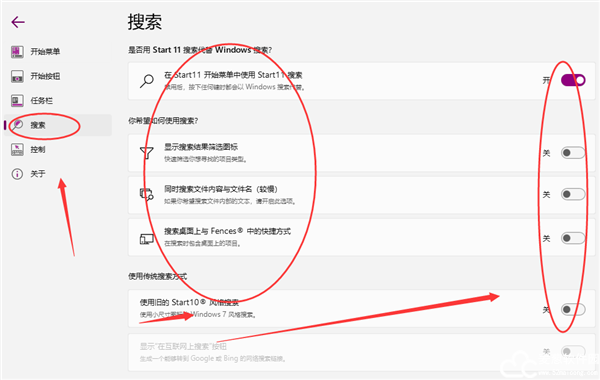The width and height of the screenshot is (600, 380).
Task: Click the 显示搜索结果筛选图标 label
Action: [201, 147]
